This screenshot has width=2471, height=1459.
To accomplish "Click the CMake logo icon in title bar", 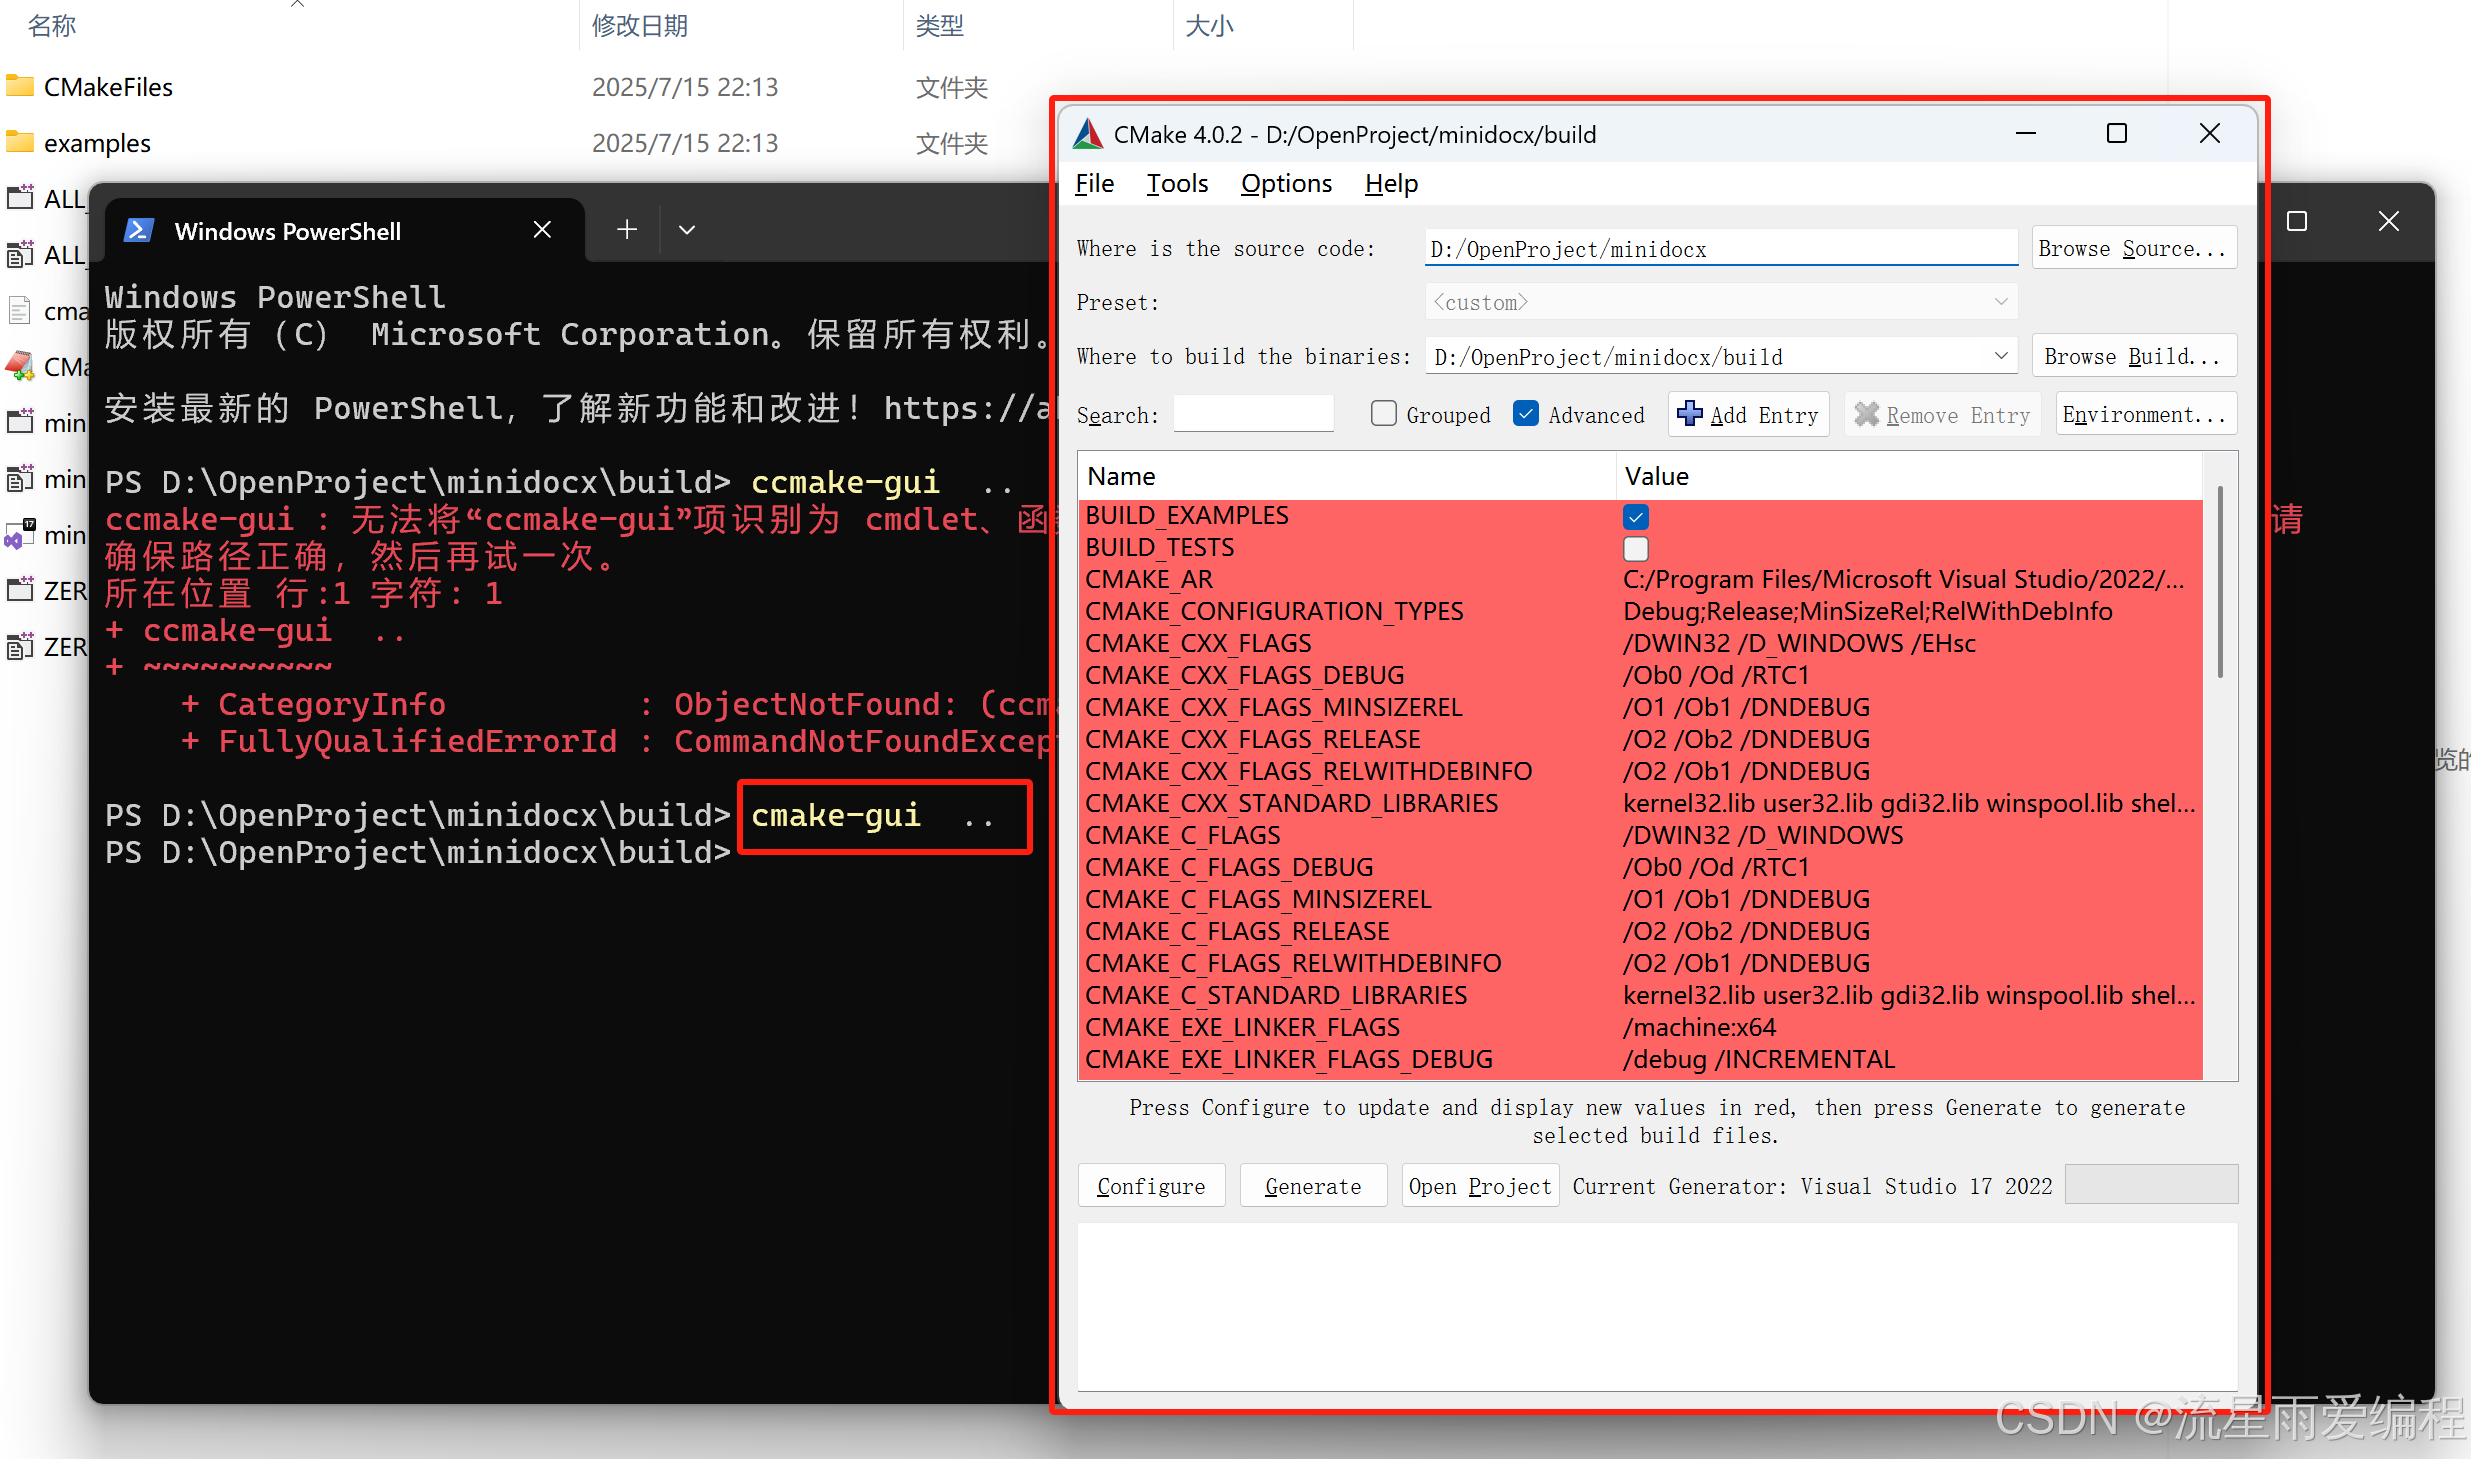I will pos(1088,134).
